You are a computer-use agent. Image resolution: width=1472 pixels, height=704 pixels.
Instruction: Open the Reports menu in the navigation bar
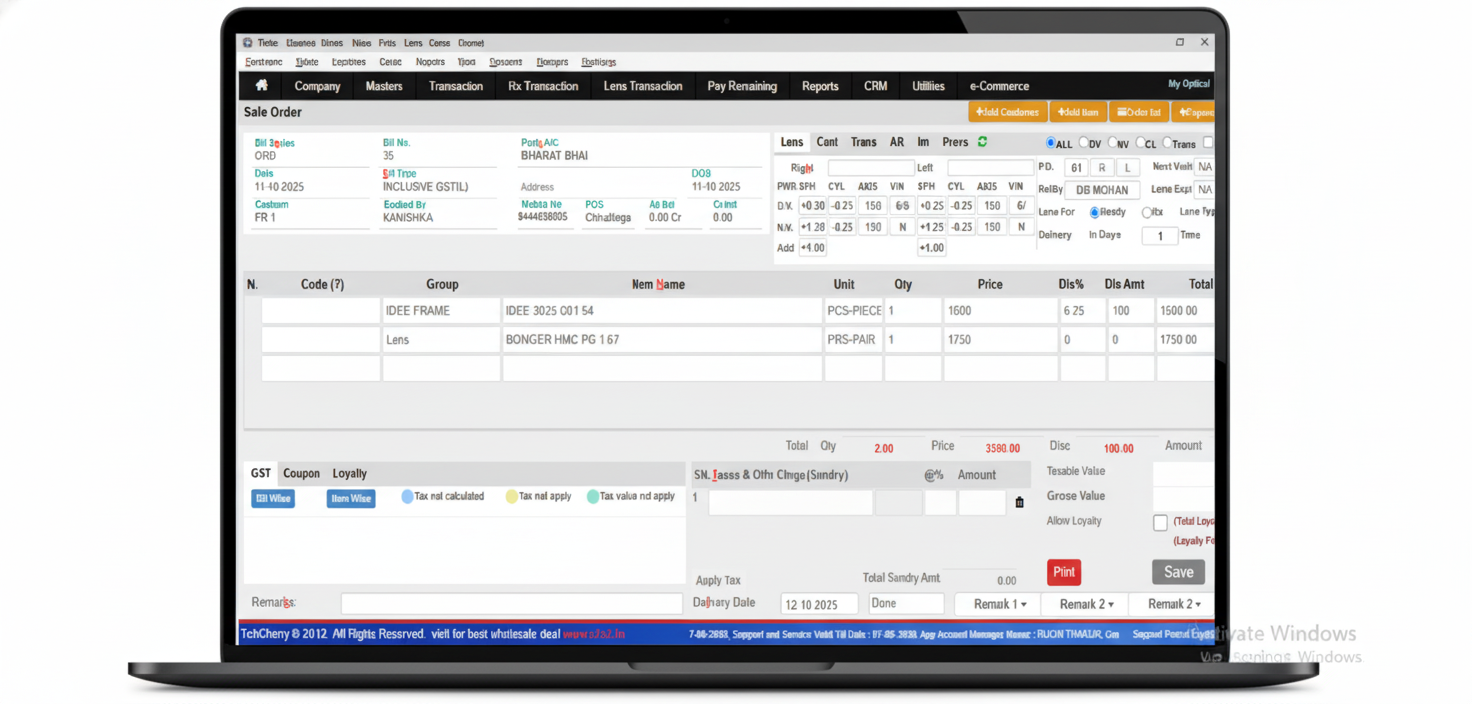tap(820, 86)
